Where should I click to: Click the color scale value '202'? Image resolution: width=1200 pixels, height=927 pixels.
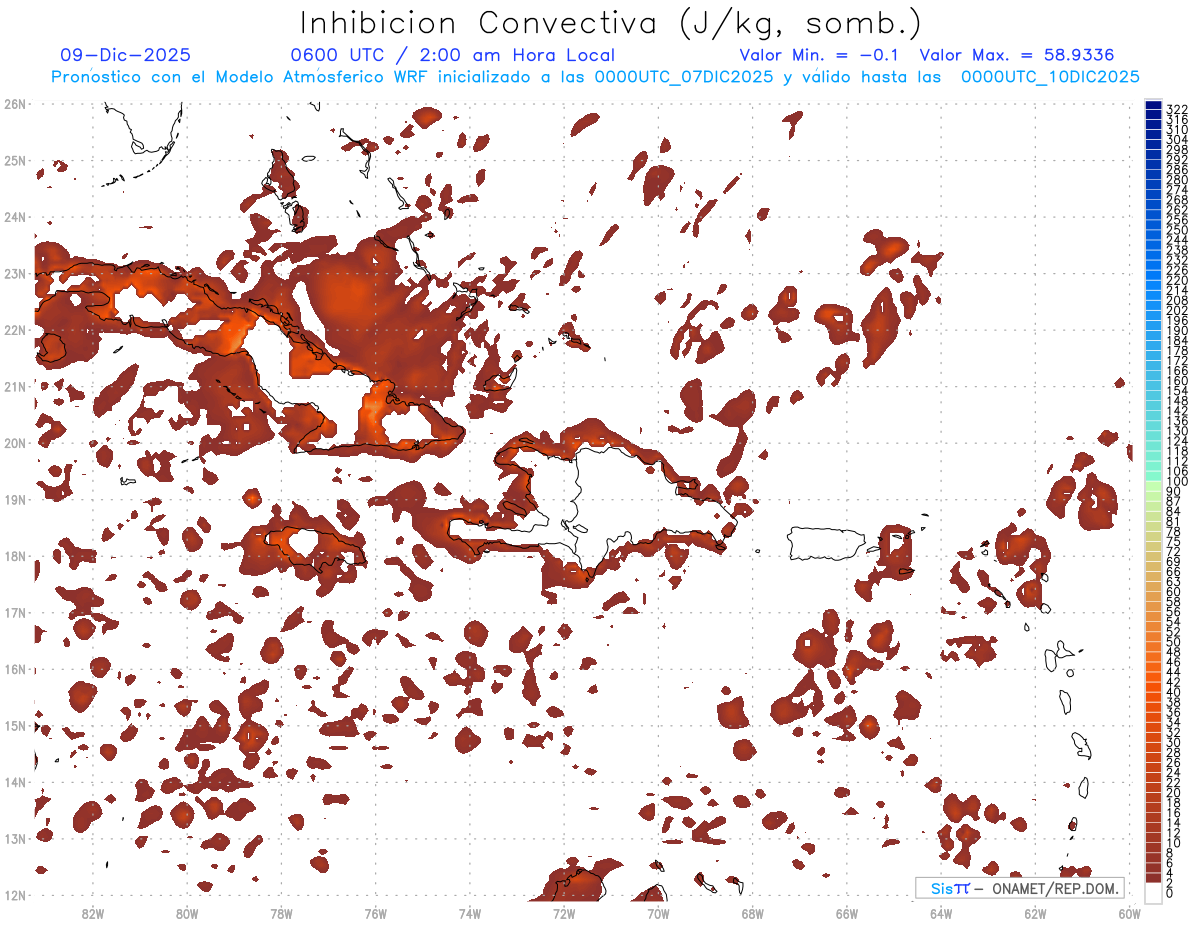[x=1177, y=310]
